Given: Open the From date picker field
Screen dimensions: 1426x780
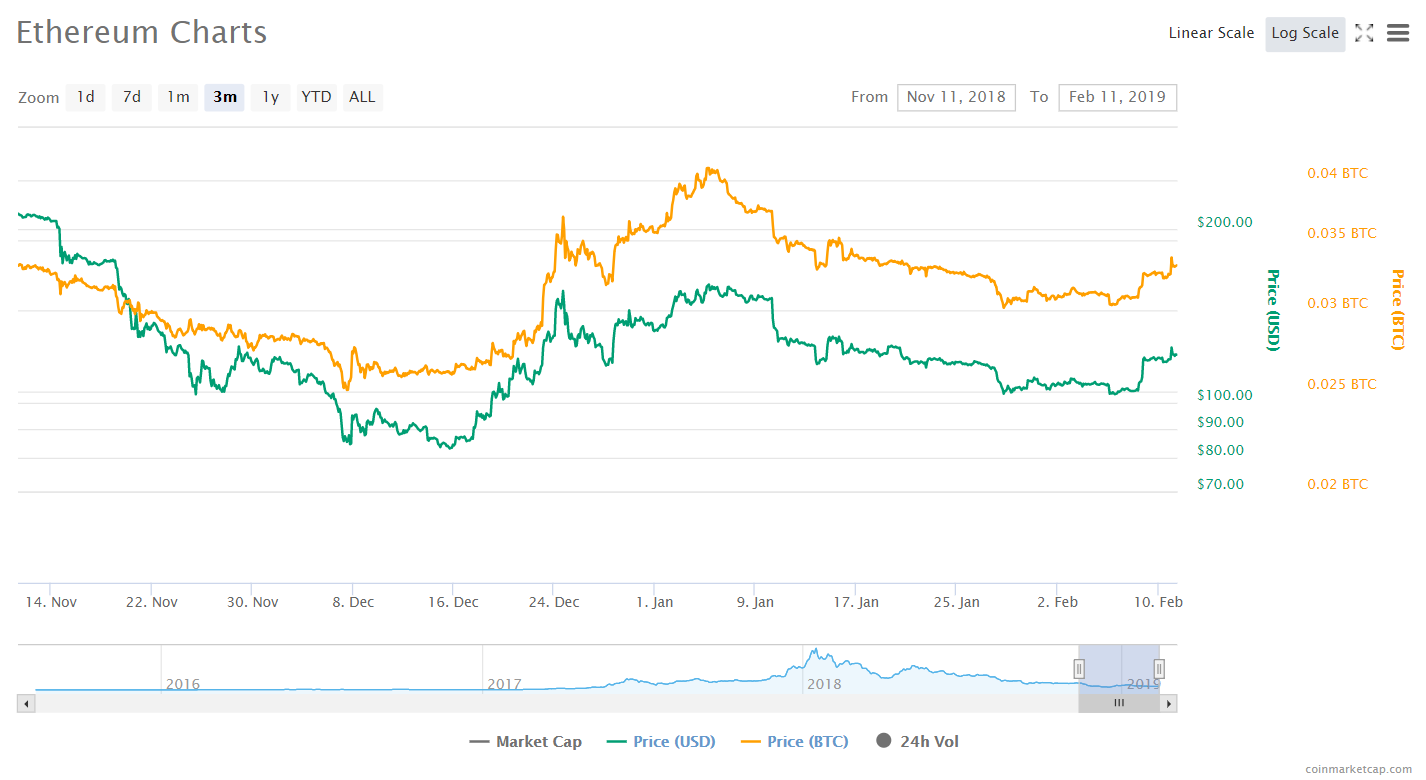Looking at the screenshot, I should 956,97.
